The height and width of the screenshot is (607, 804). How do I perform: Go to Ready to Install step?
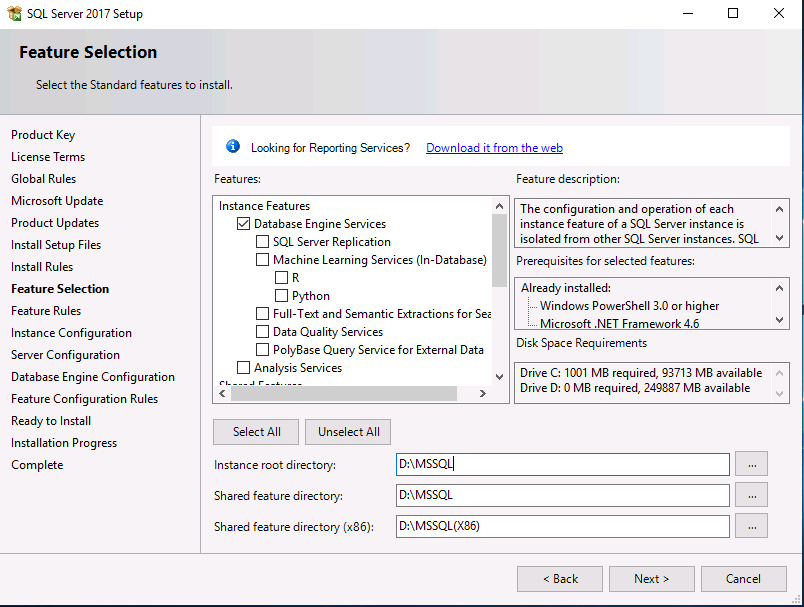pos(51,421)
